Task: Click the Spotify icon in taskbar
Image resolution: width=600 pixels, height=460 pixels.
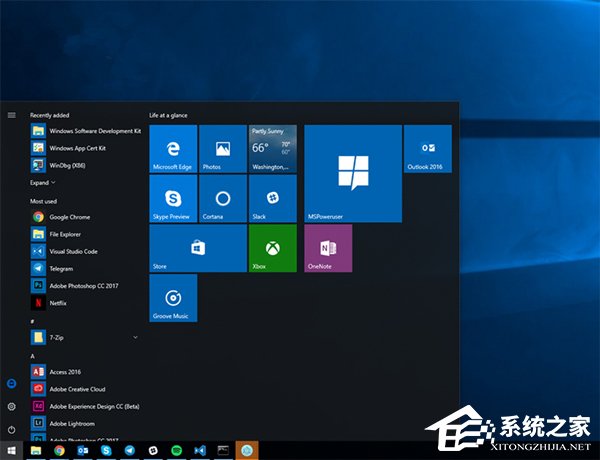Action: (x=176, y=450)
